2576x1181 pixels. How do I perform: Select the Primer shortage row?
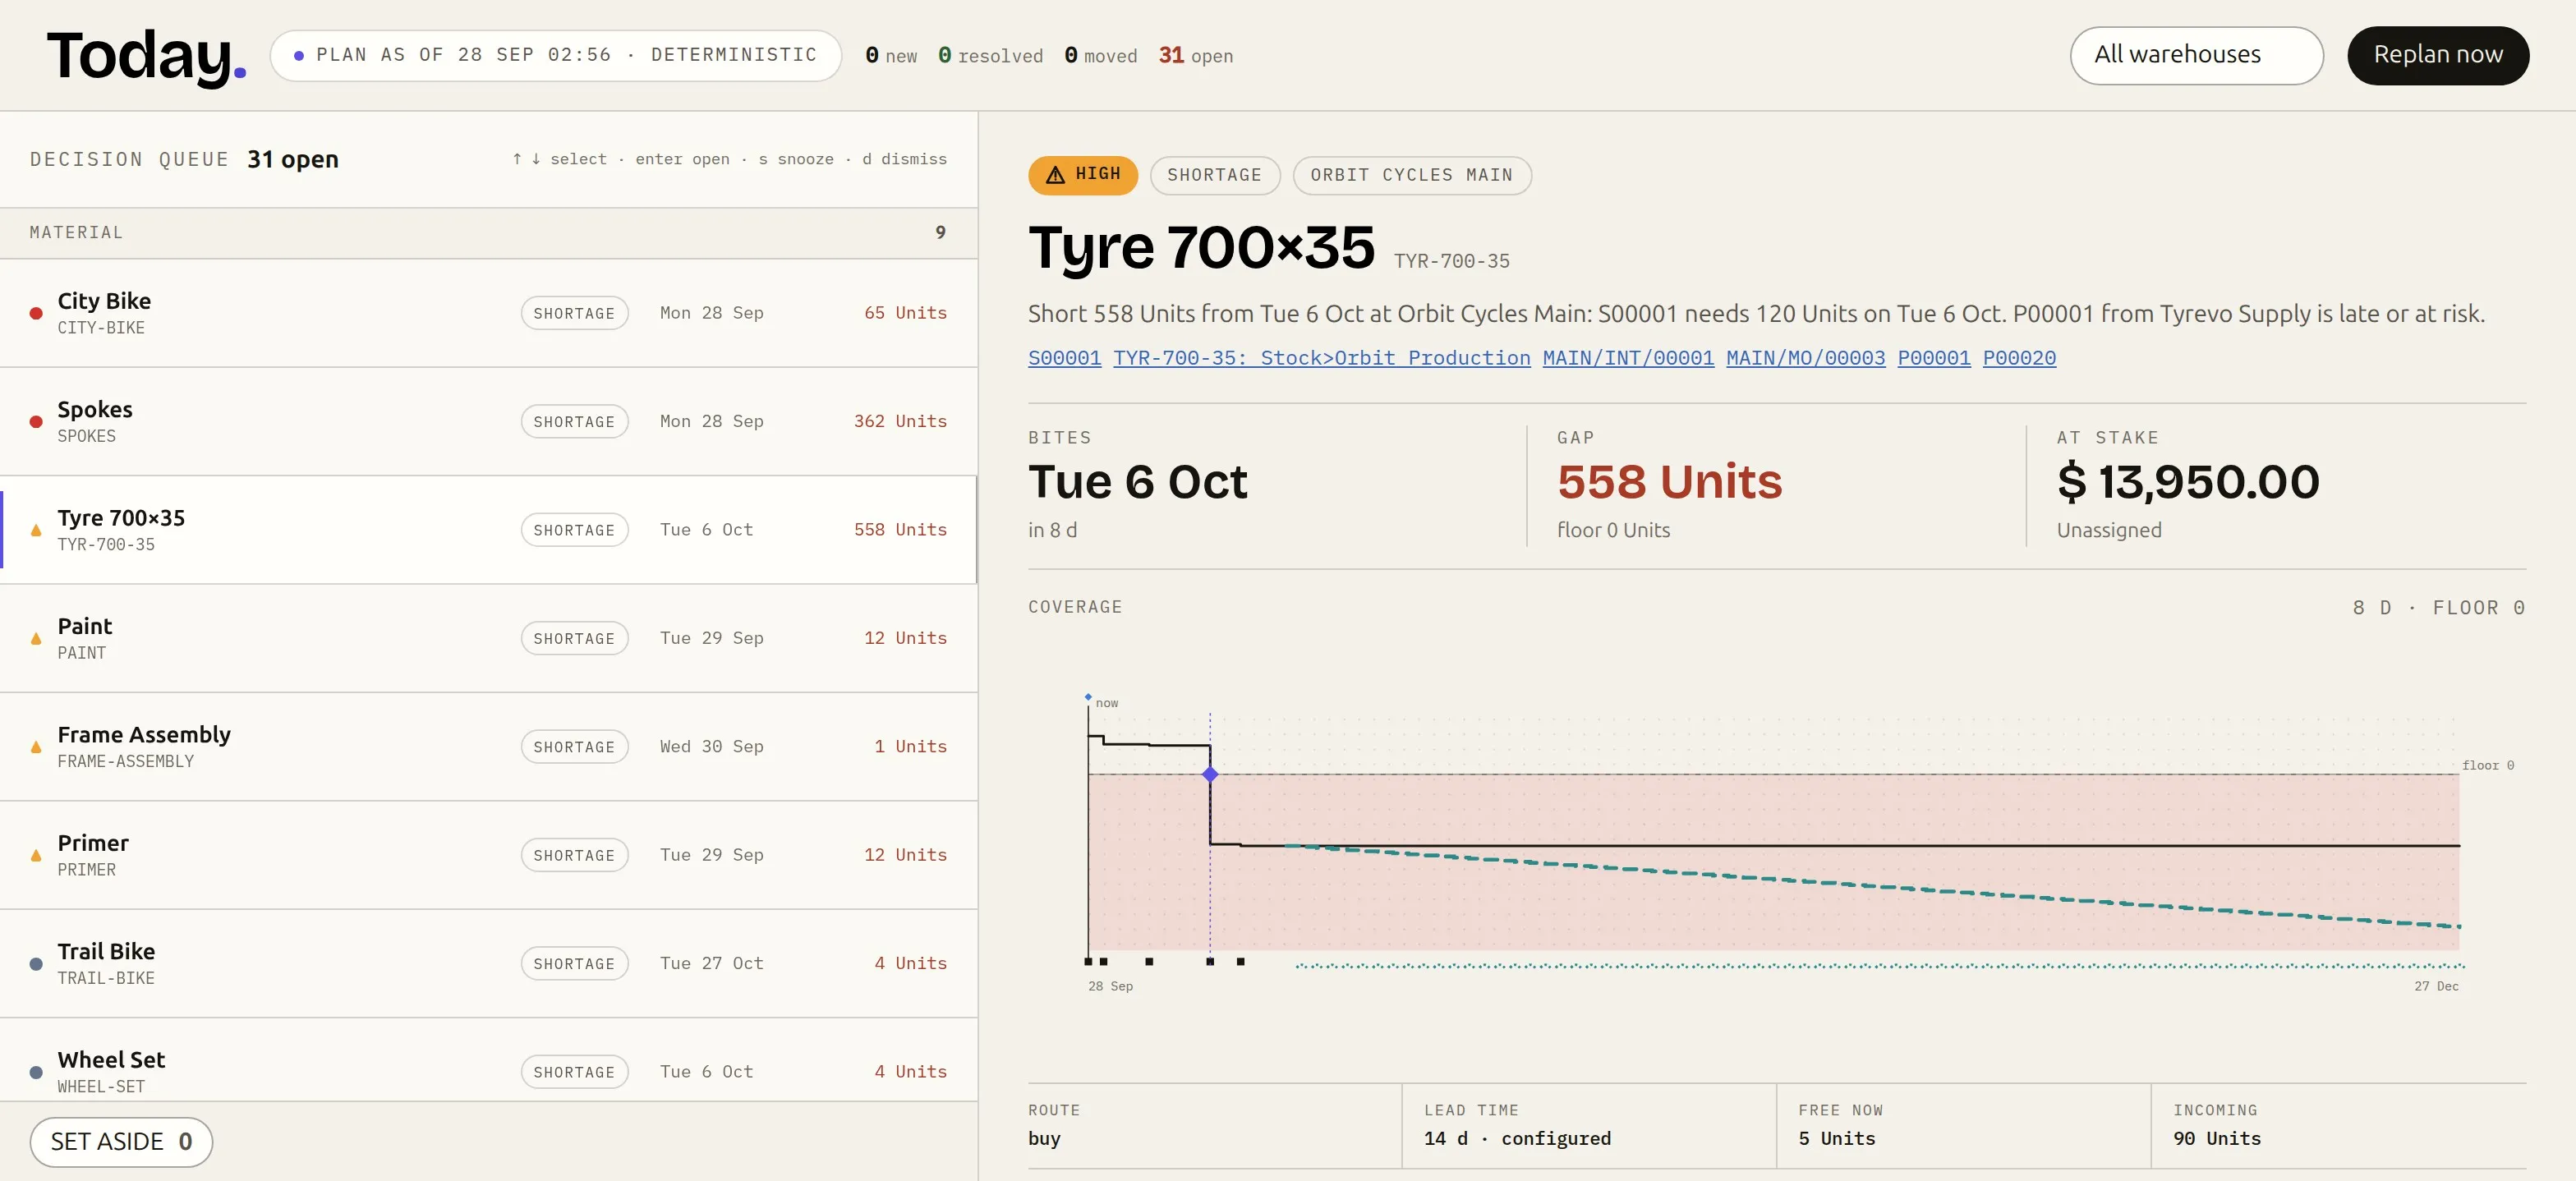coord(488,855)
